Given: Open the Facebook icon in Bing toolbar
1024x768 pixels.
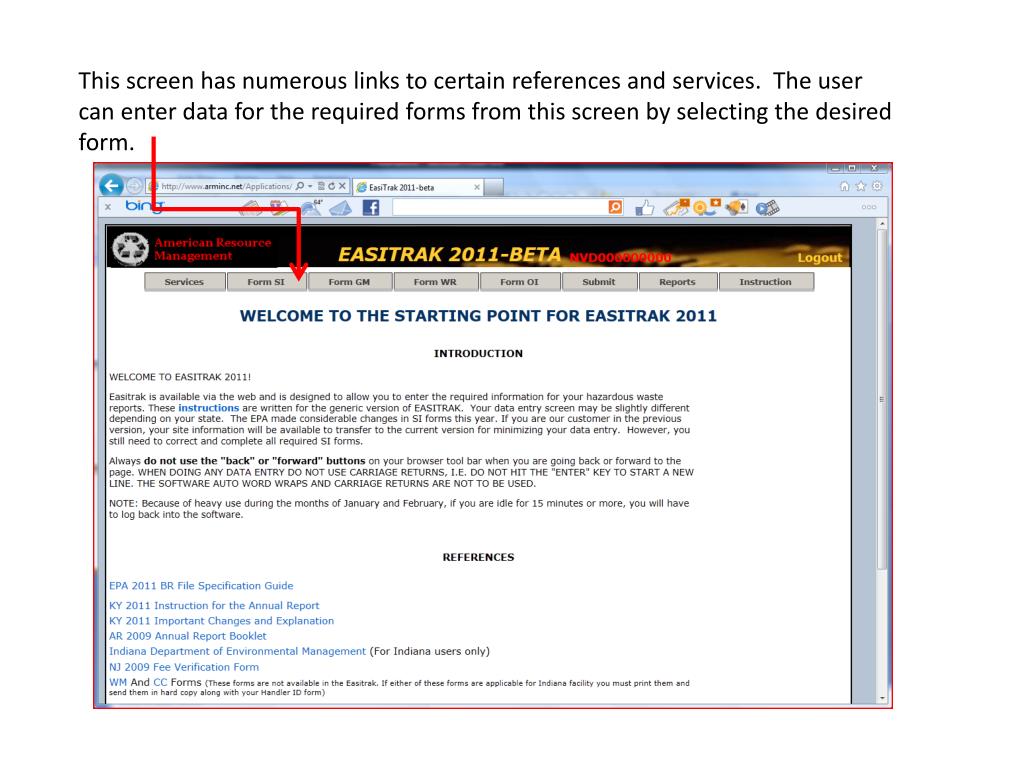Looking at the screenshot, I should (371, 208).
